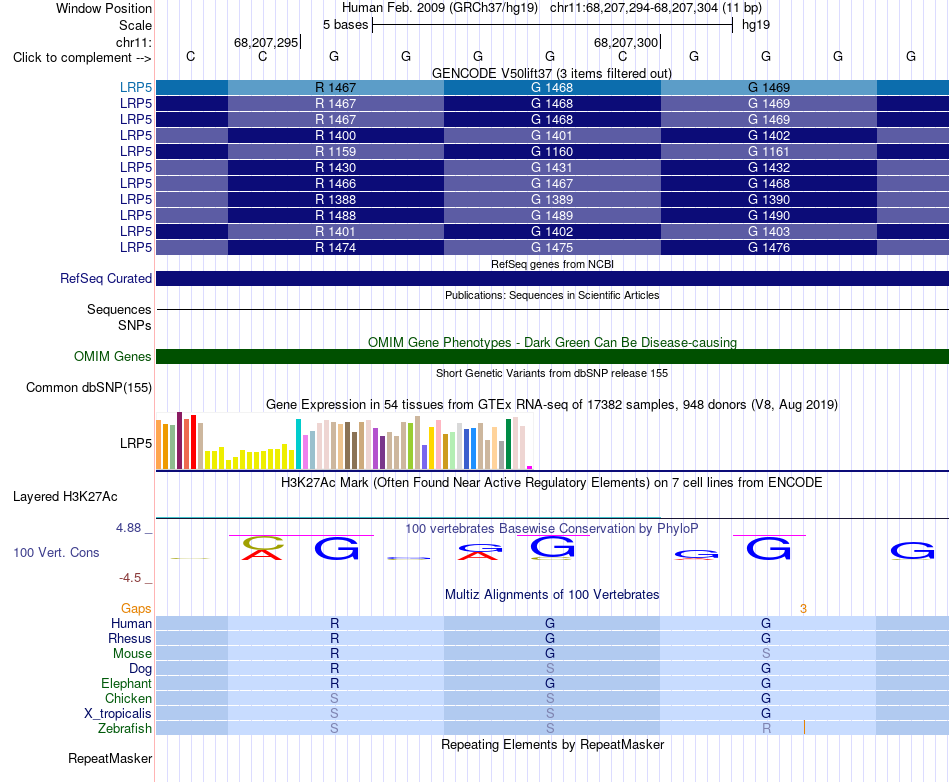This screenshot has height=782, width=950.
Task: Select LRP5 transcript codon G 1476
Action: 768,247
